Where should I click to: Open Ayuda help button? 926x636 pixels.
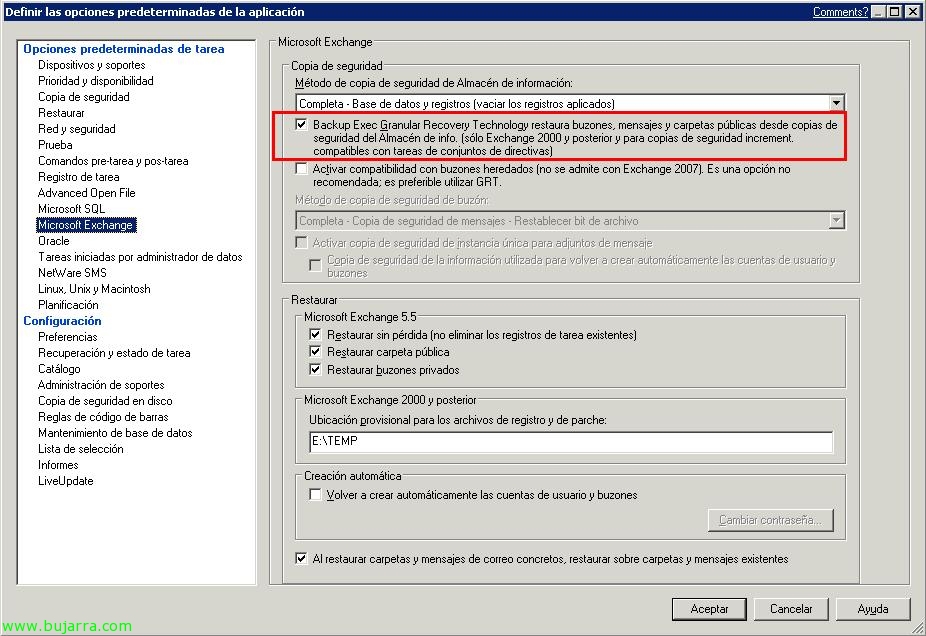tap(873, 609)
